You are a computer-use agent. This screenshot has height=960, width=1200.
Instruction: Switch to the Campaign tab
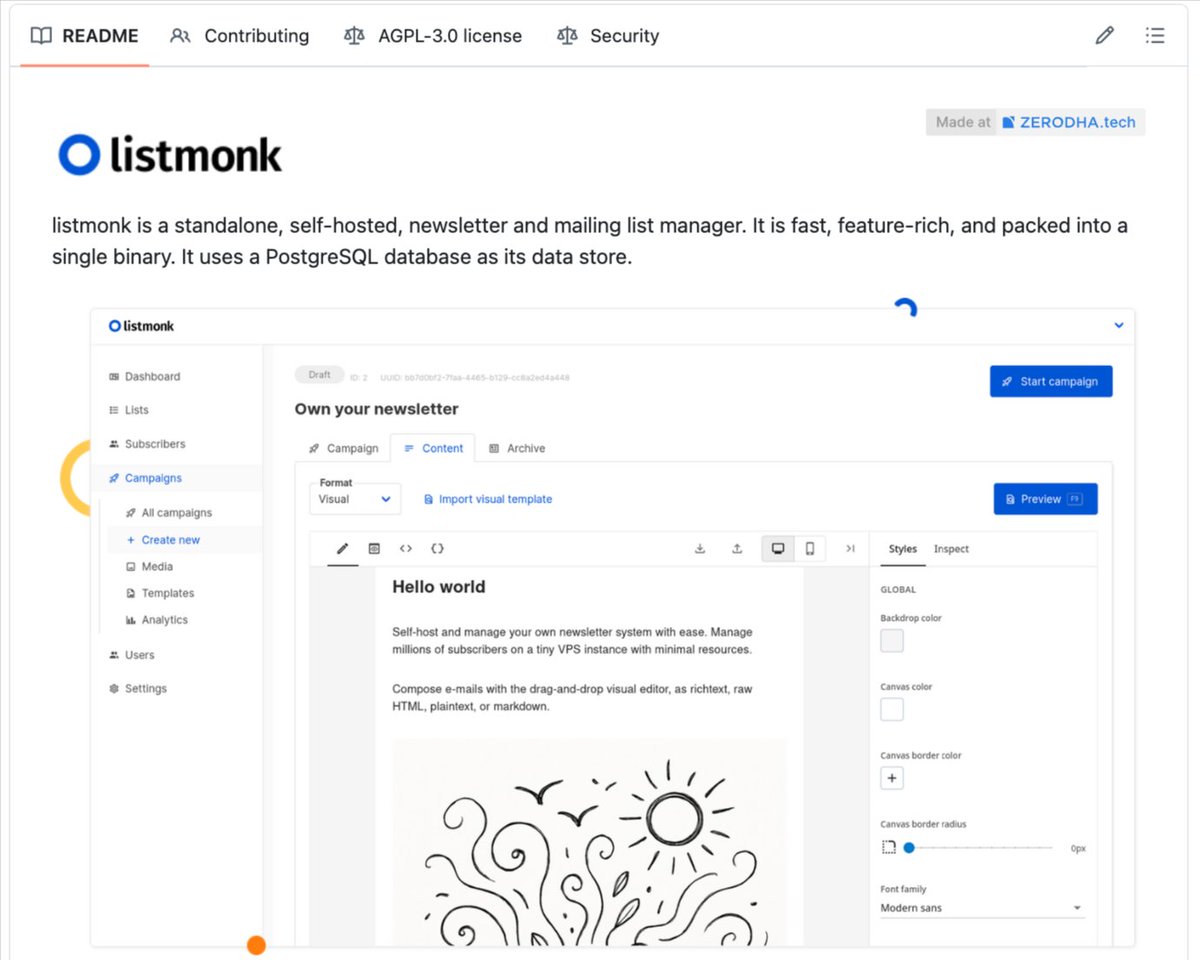click(x=343, y=448)
